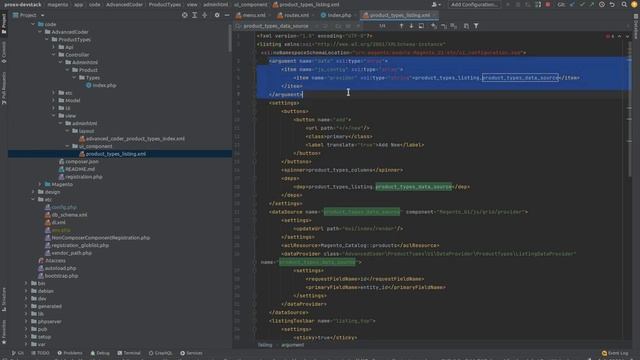Click argument breadcrumb at editor bottom

point(293,345)
